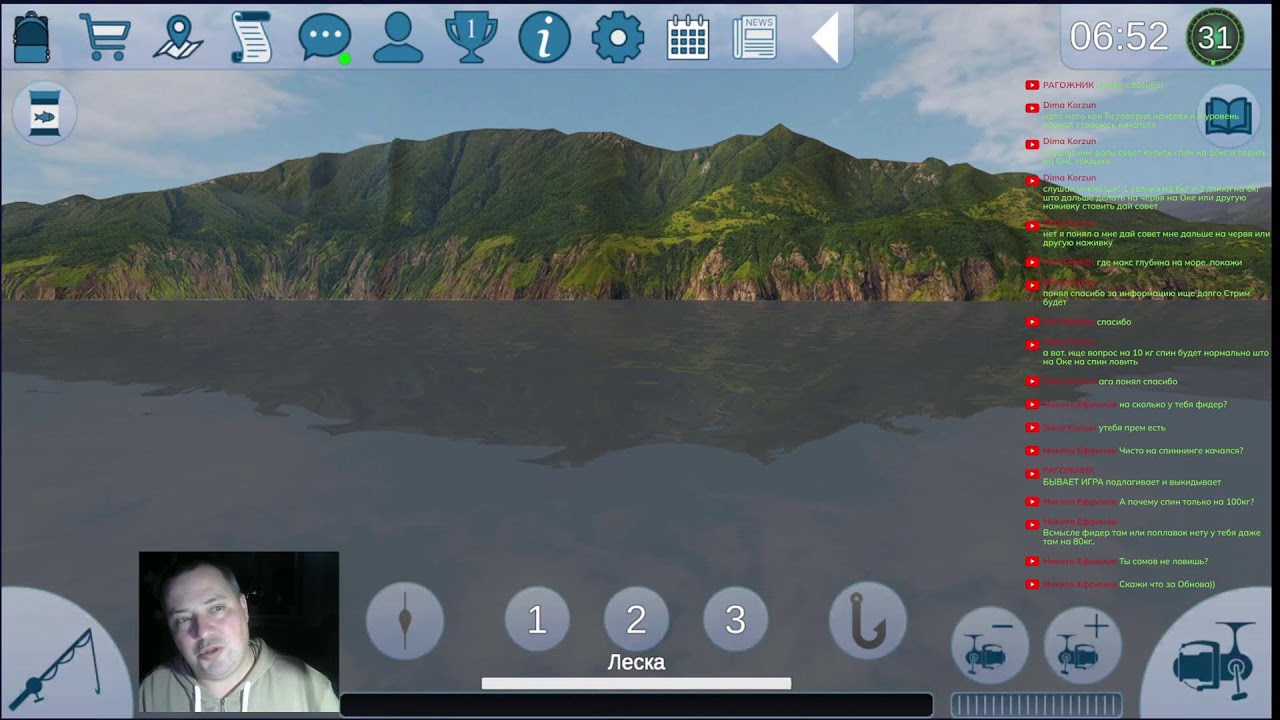Open the player profile
Viewport: 1280px width, 720px height.
point(398,38)
